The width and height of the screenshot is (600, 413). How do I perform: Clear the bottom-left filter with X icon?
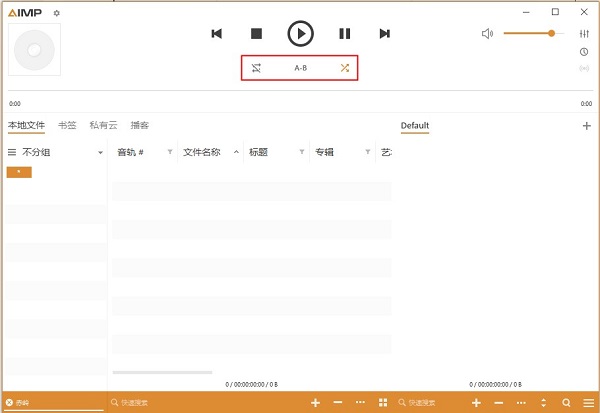pyautogui.click(x=10, y=403)
